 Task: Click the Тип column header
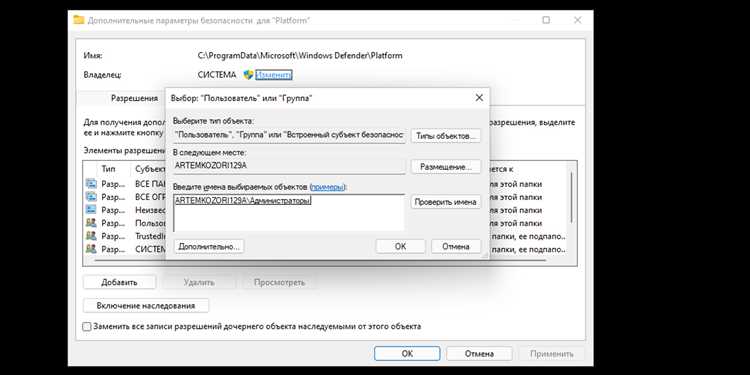tap(109, 169)
